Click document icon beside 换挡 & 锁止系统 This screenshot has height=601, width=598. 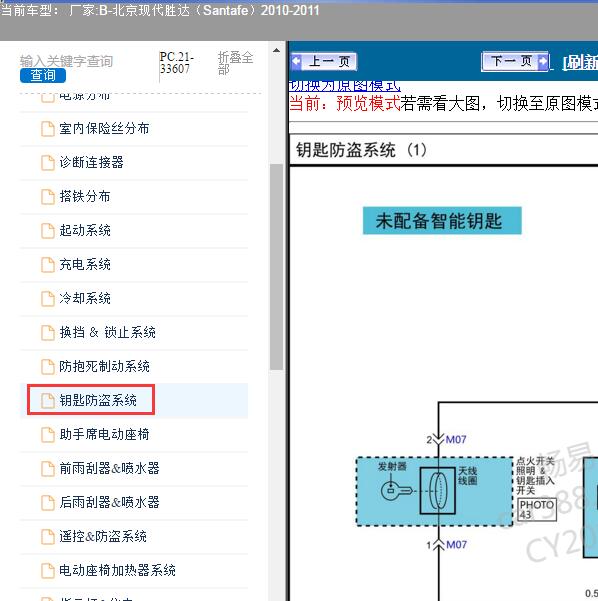[48, 332]
